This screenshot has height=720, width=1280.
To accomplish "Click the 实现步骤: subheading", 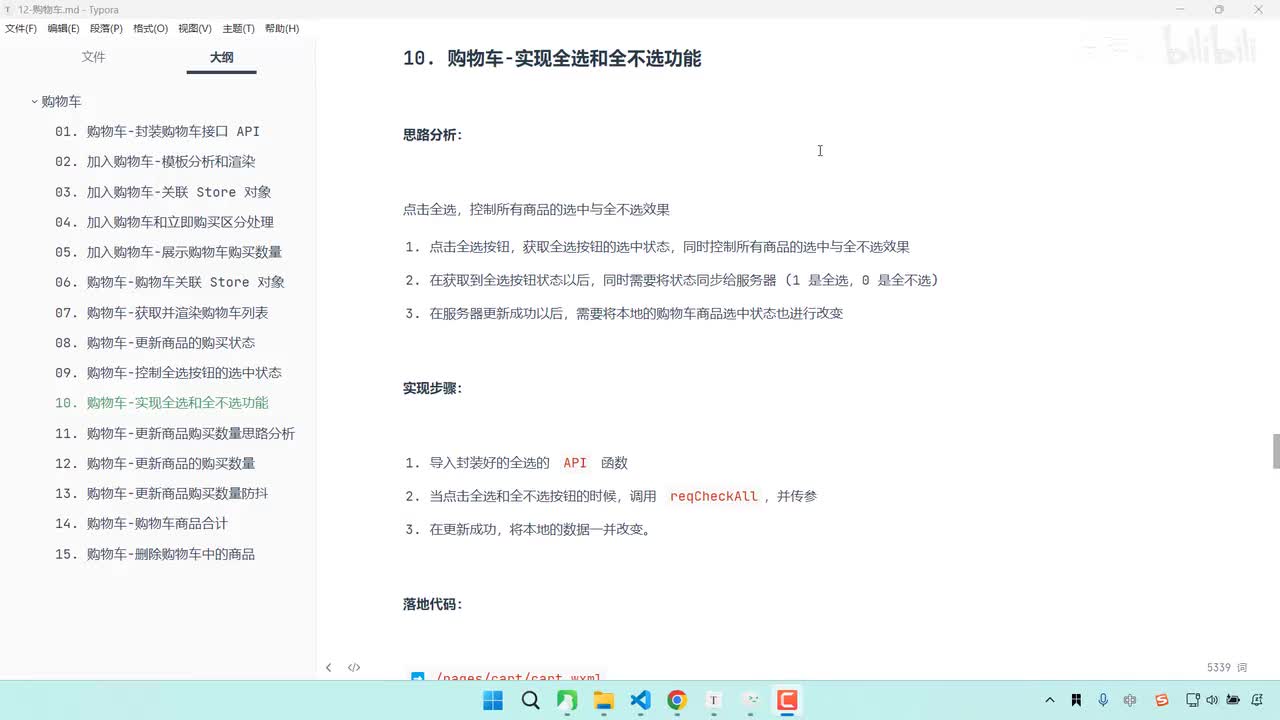I will click(433, 388).
